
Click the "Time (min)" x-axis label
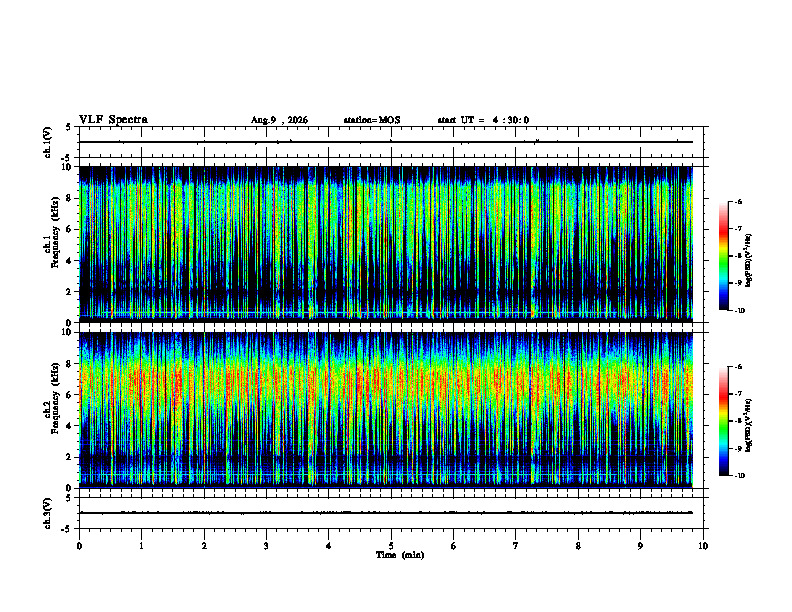400,555
